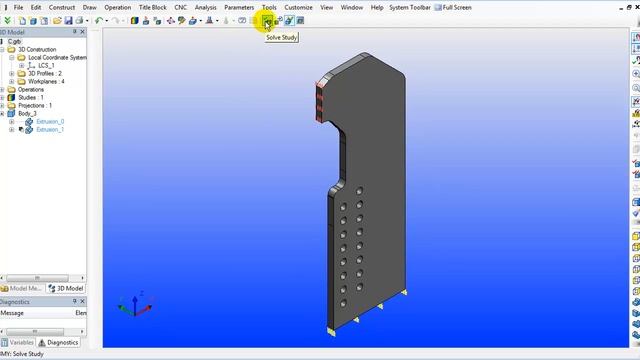Open the load type dropdown arrow
This screenshot has height=360, width=640.
point(217,21)
